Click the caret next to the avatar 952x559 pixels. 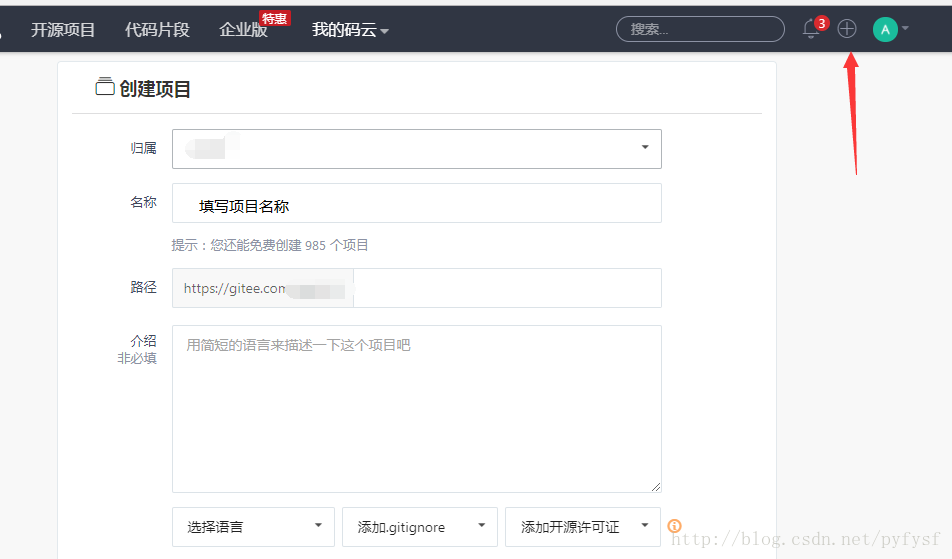(x=905, y=28)
